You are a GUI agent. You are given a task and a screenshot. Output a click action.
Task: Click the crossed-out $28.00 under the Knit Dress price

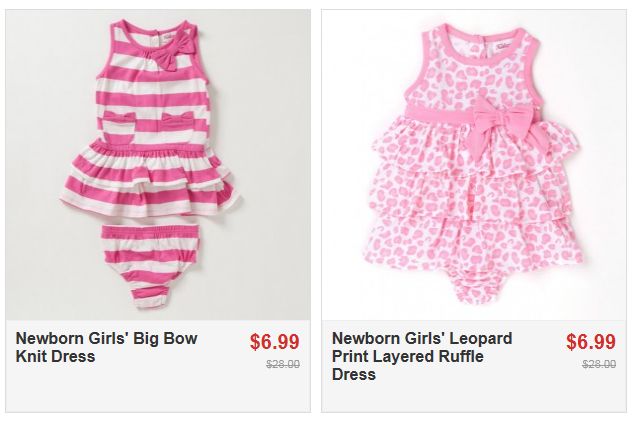point(283,365)
